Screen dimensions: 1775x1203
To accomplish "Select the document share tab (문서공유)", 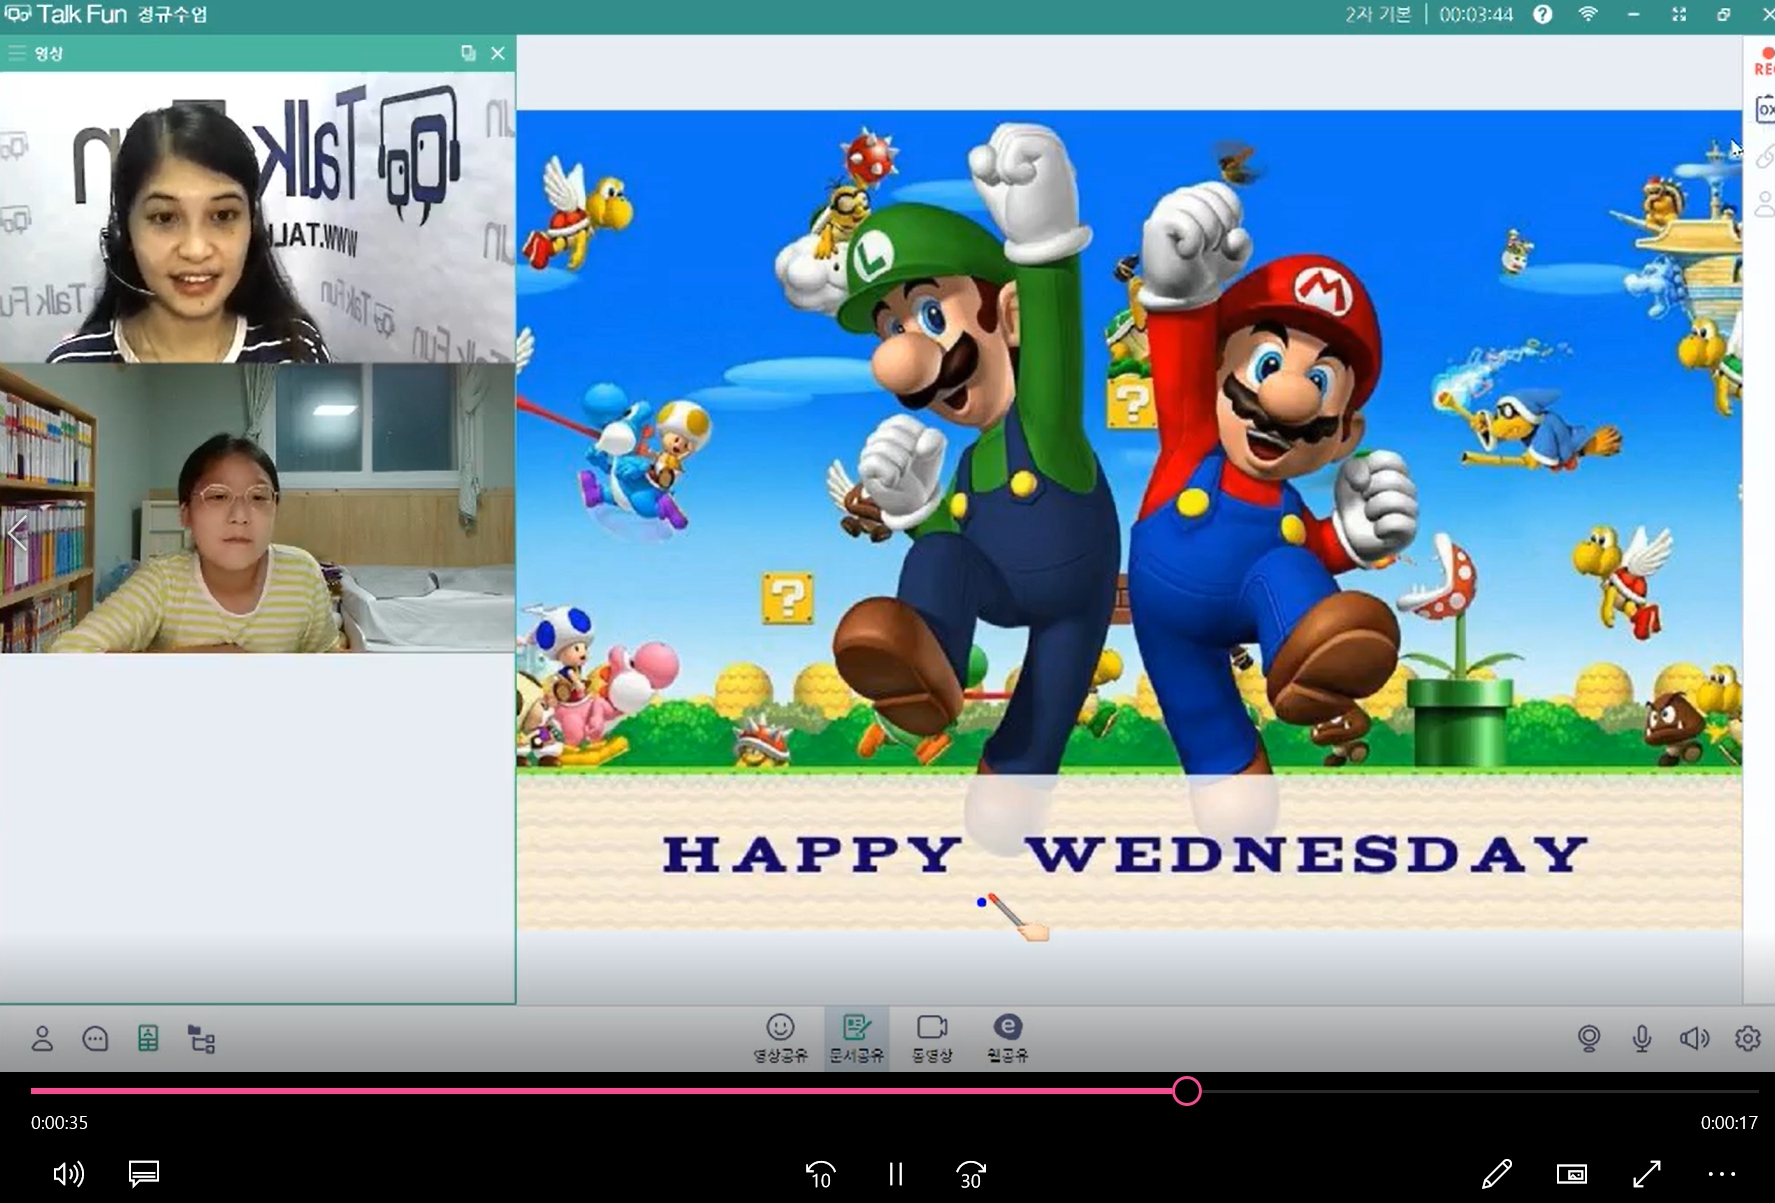I will pyautogui.click(x=856, y=1037).
